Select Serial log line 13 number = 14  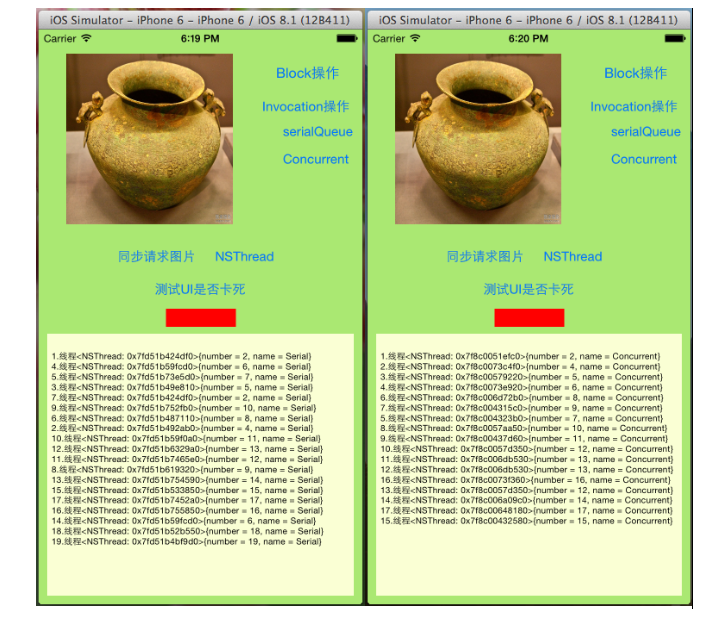click(x=187, y=480)
